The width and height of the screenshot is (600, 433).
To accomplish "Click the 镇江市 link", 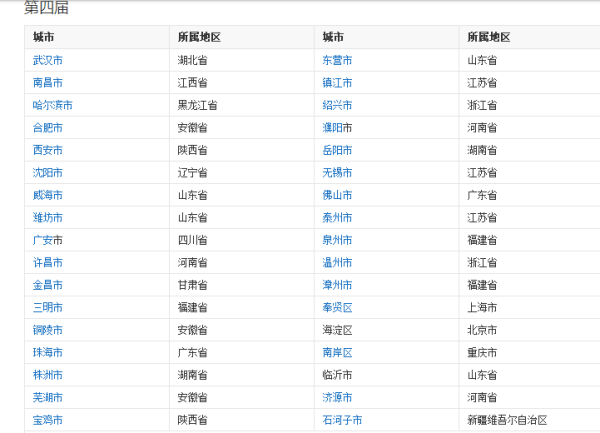I will click(x=337, y=83).
